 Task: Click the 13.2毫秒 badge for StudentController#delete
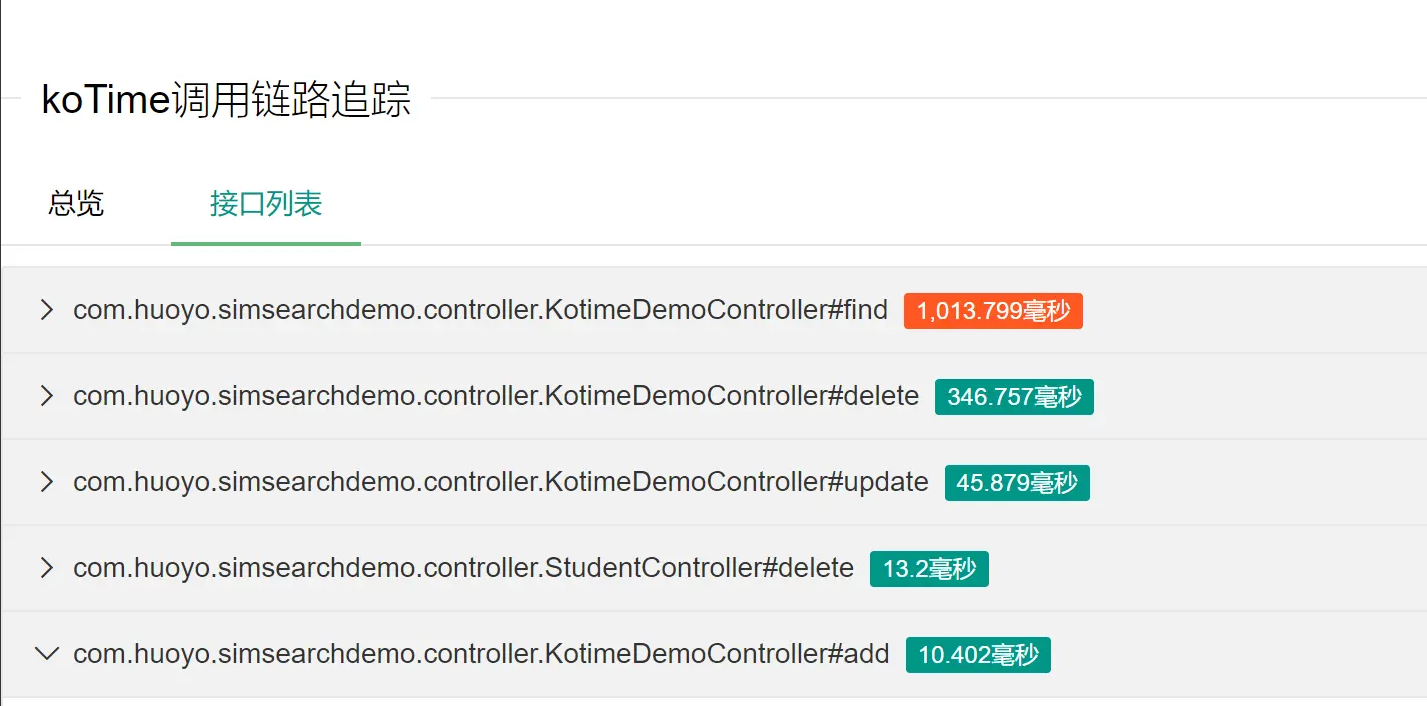(x=928, y=568)
